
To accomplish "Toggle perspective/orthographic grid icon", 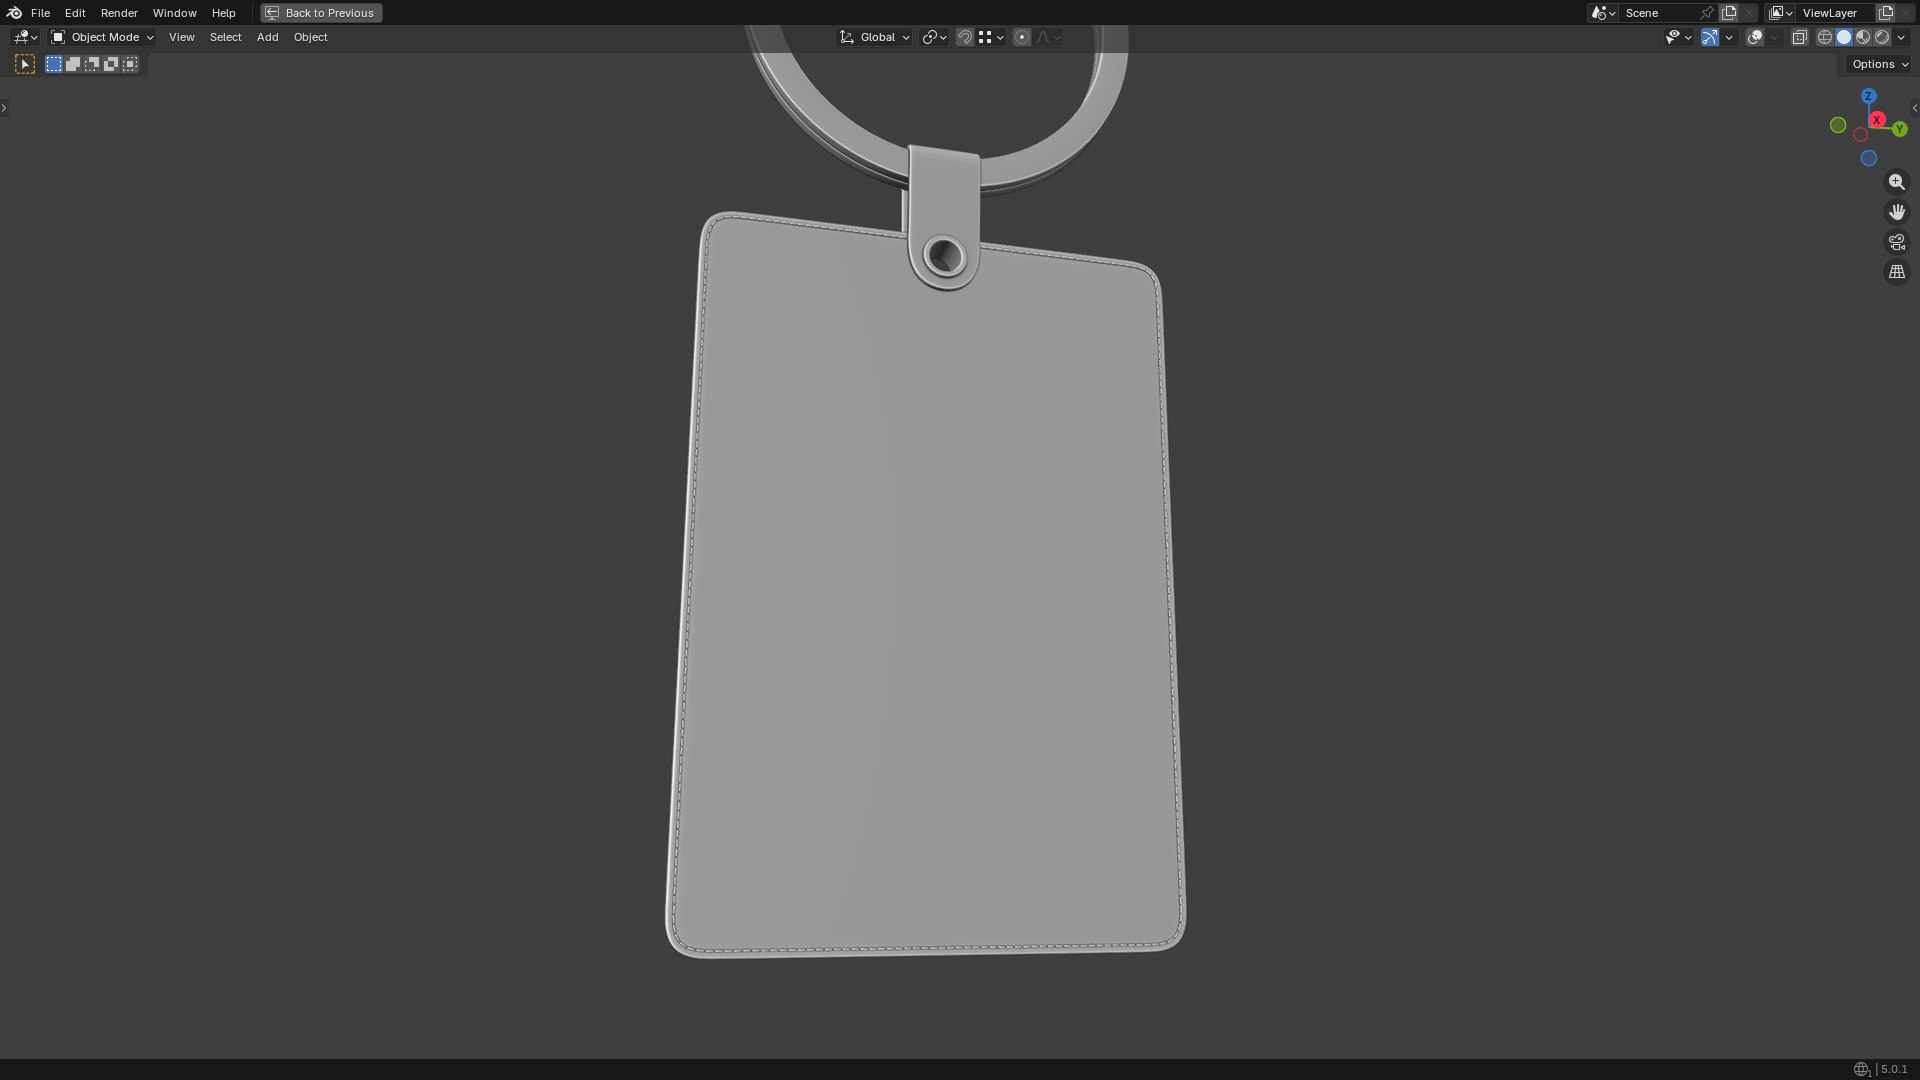I will click(1896, 272).
